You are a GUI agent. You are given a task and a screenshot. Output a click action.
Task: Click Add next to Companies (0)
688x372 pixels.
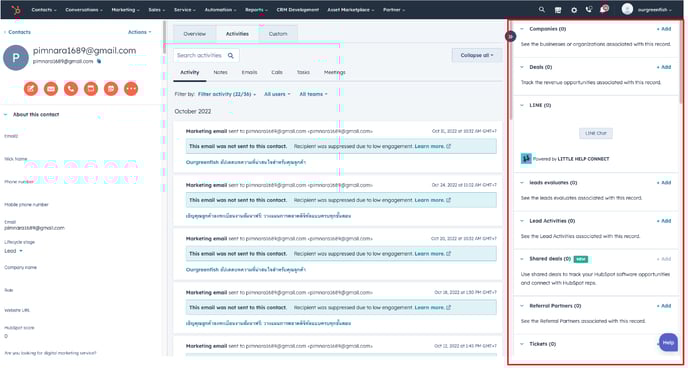click(664, 29)
